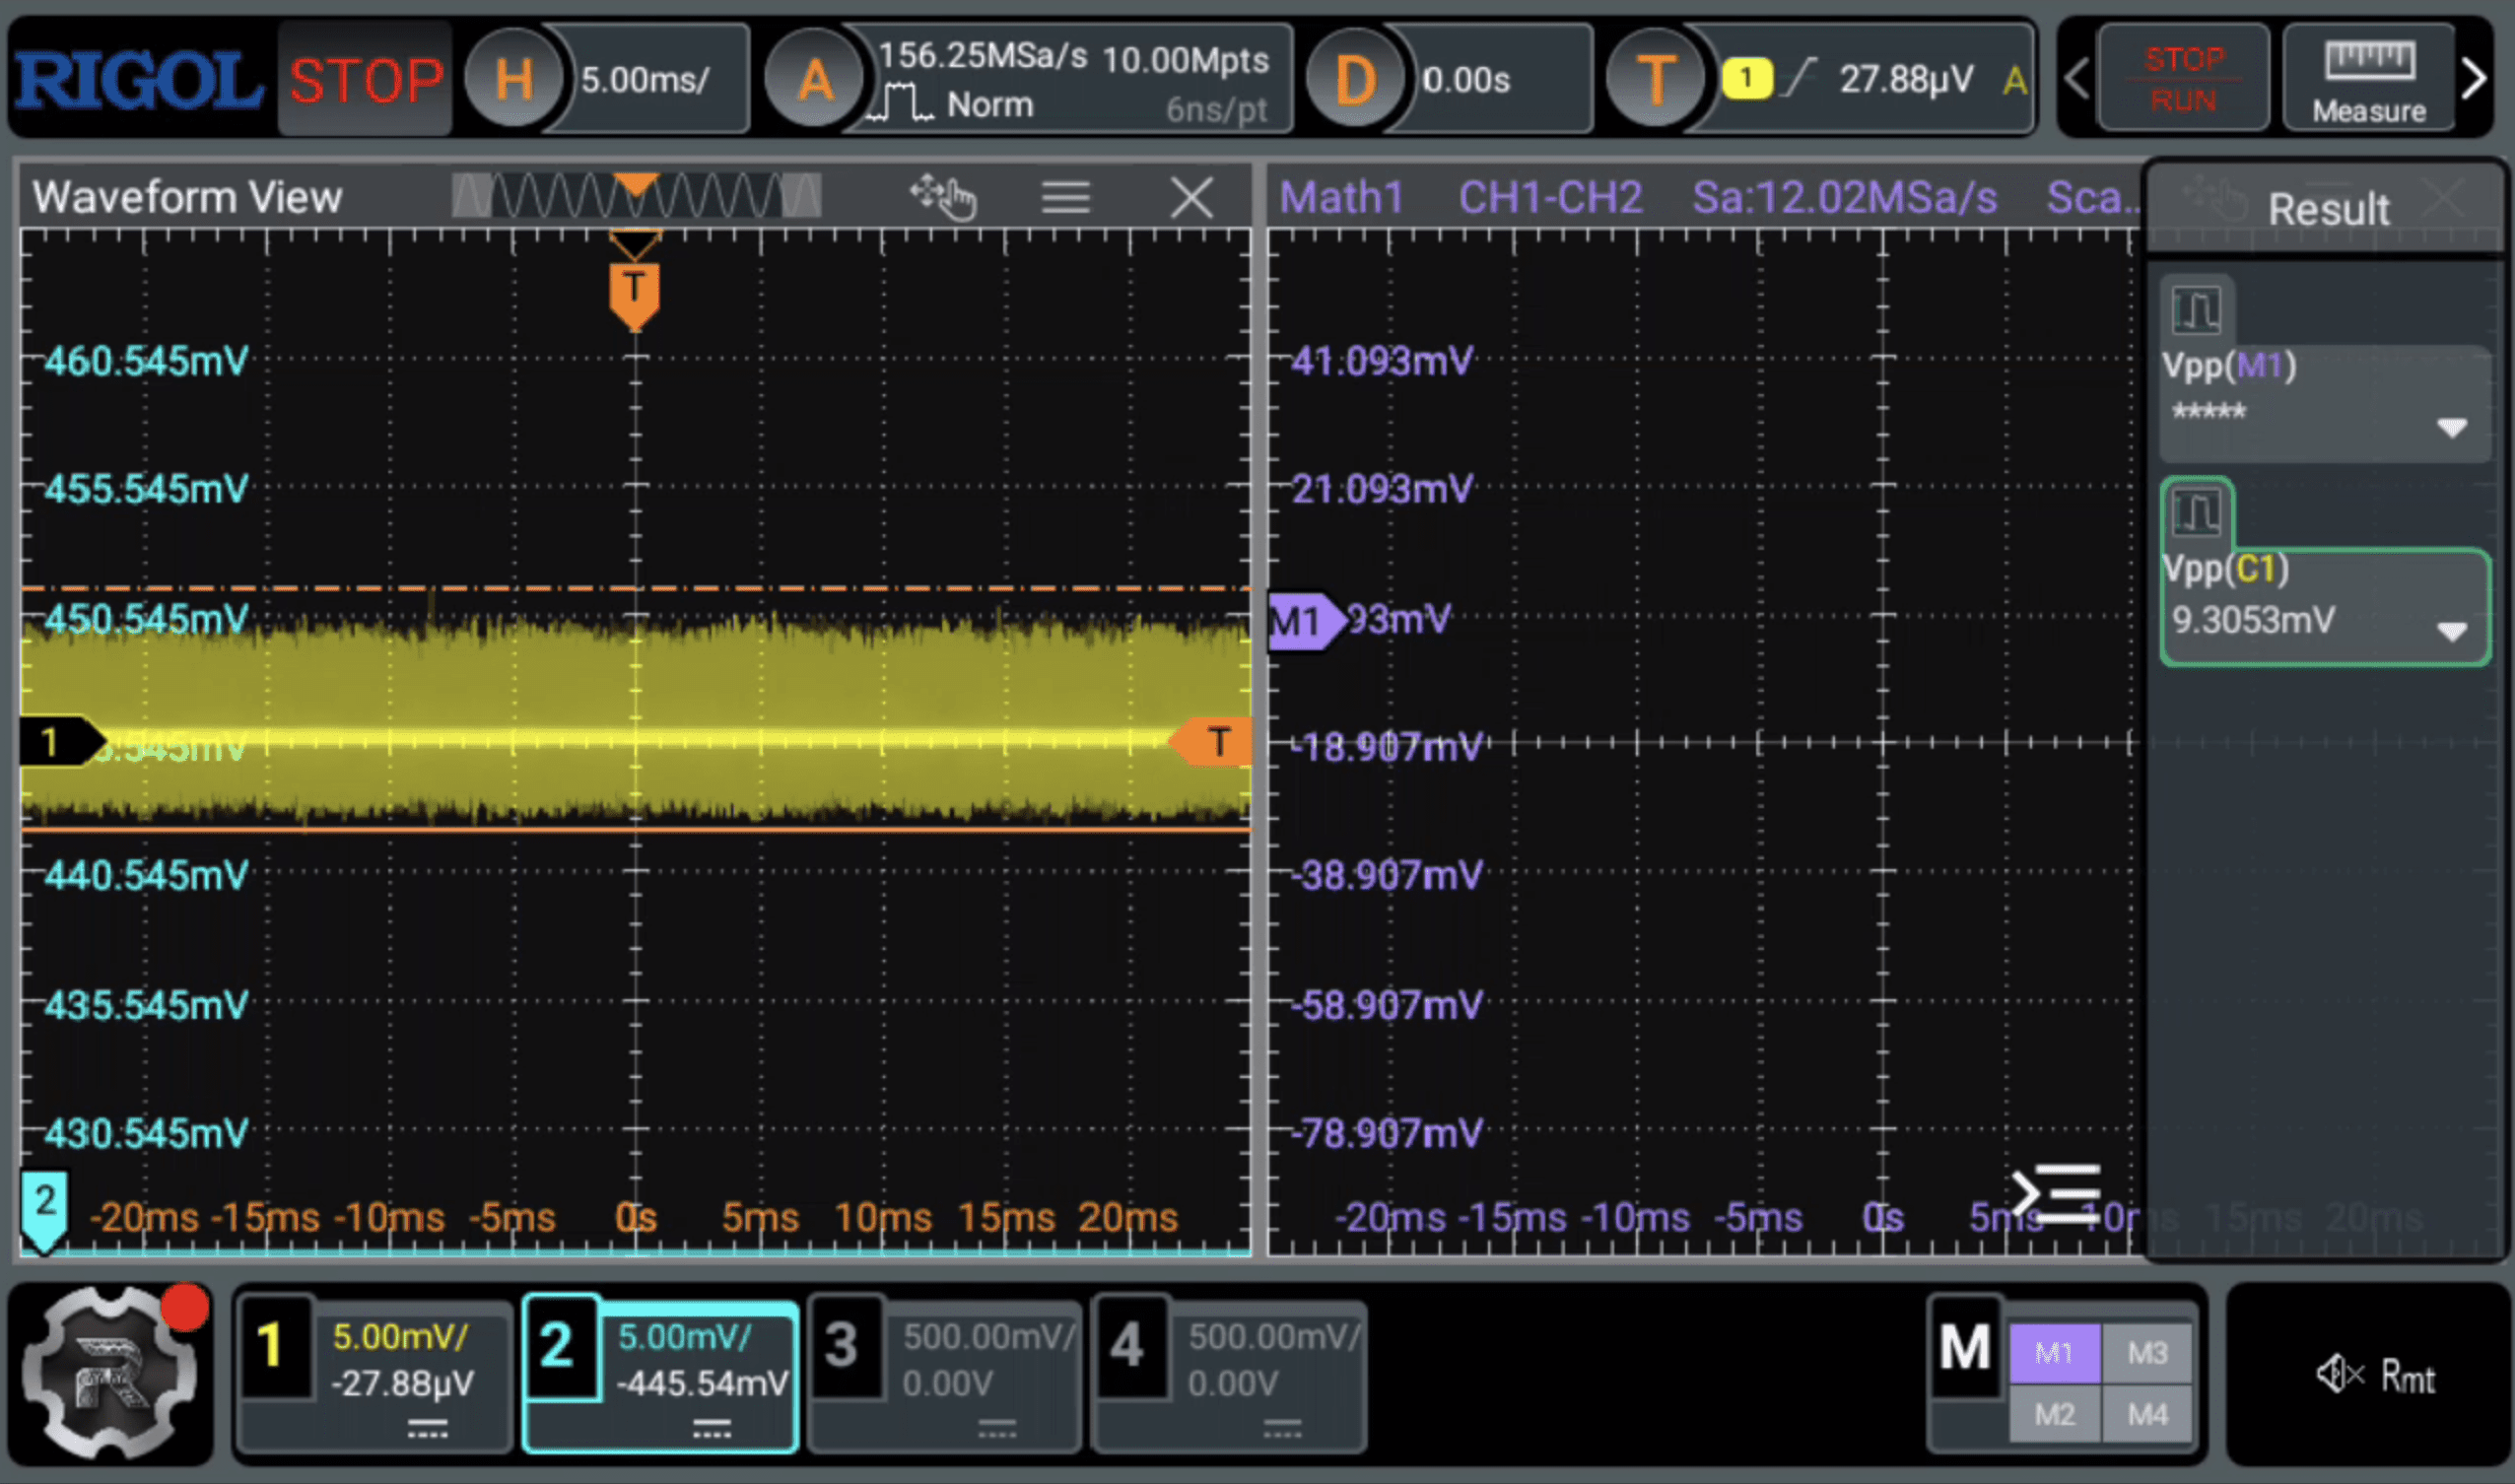Open the M math menu button

click(x=1966, y=1347)
